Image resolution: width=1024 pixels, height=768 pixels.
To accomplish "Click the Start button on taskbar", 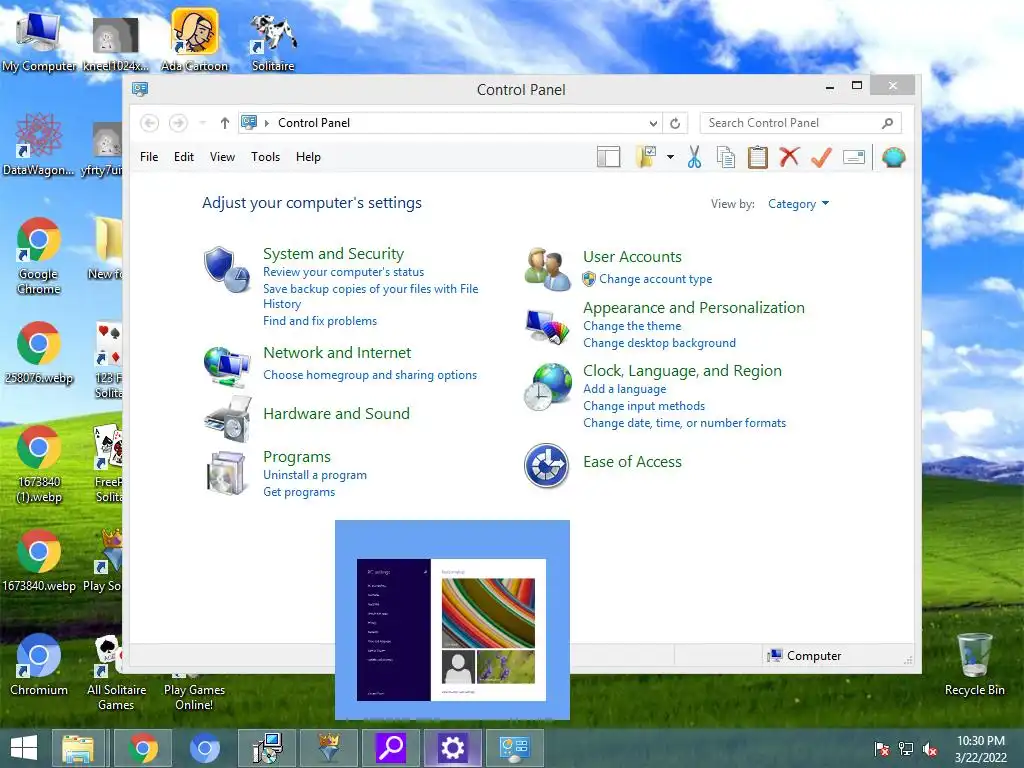I will pyautogui.click(x=24, y=748).
